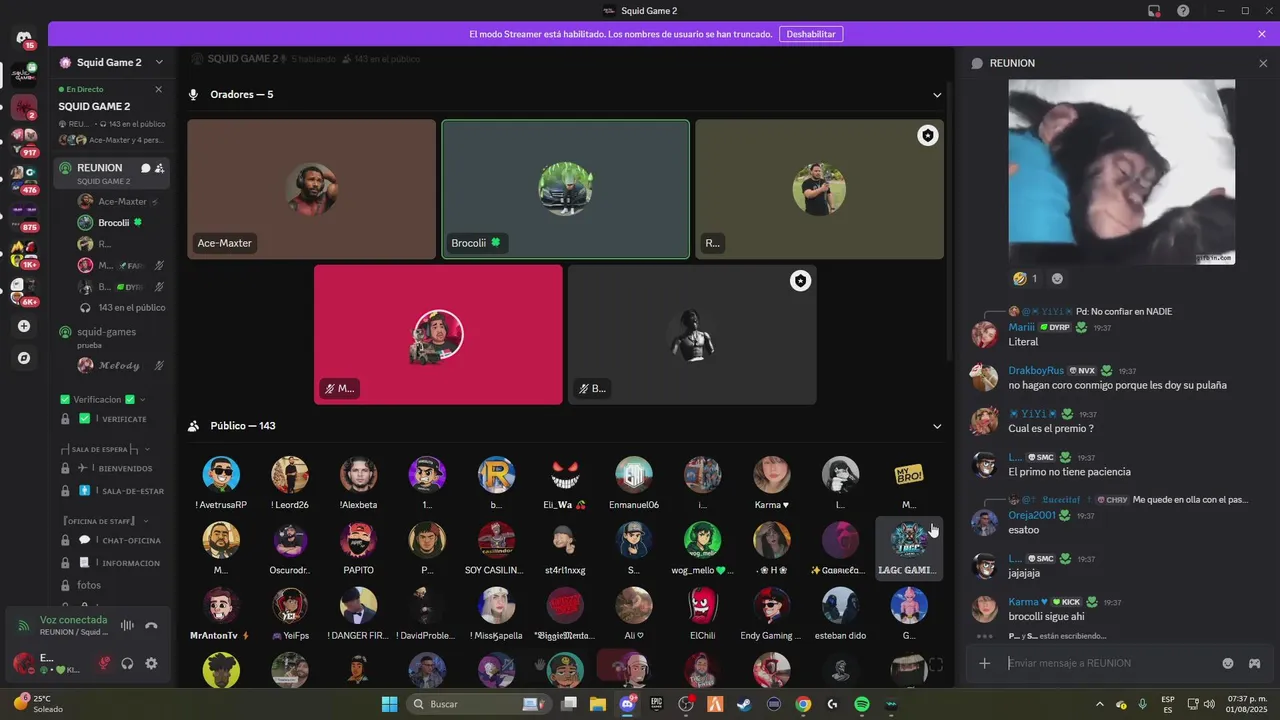Collapse OFICINA DE STAFF category
The image size is (1280, 720).
click(105, 521)
